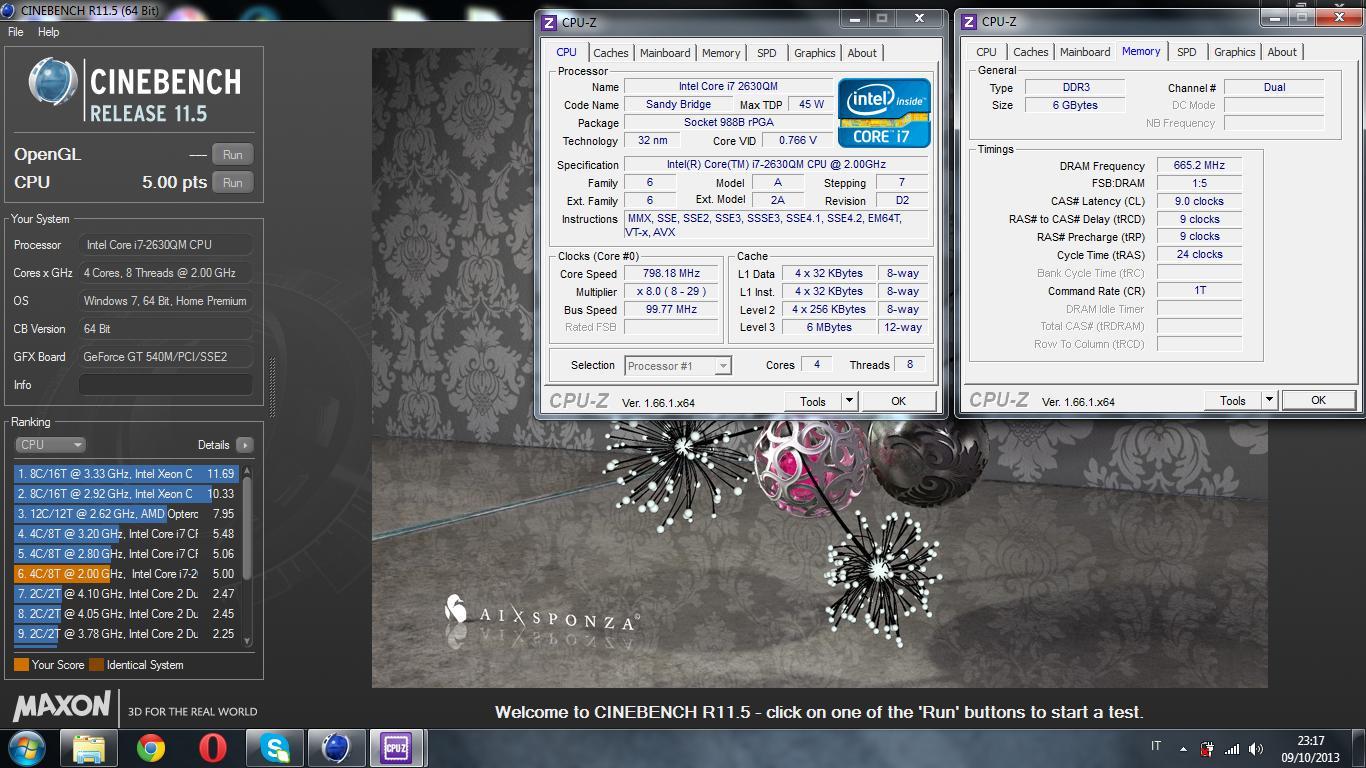Click the Intel Core i7 logo

[x=884, y=112]
